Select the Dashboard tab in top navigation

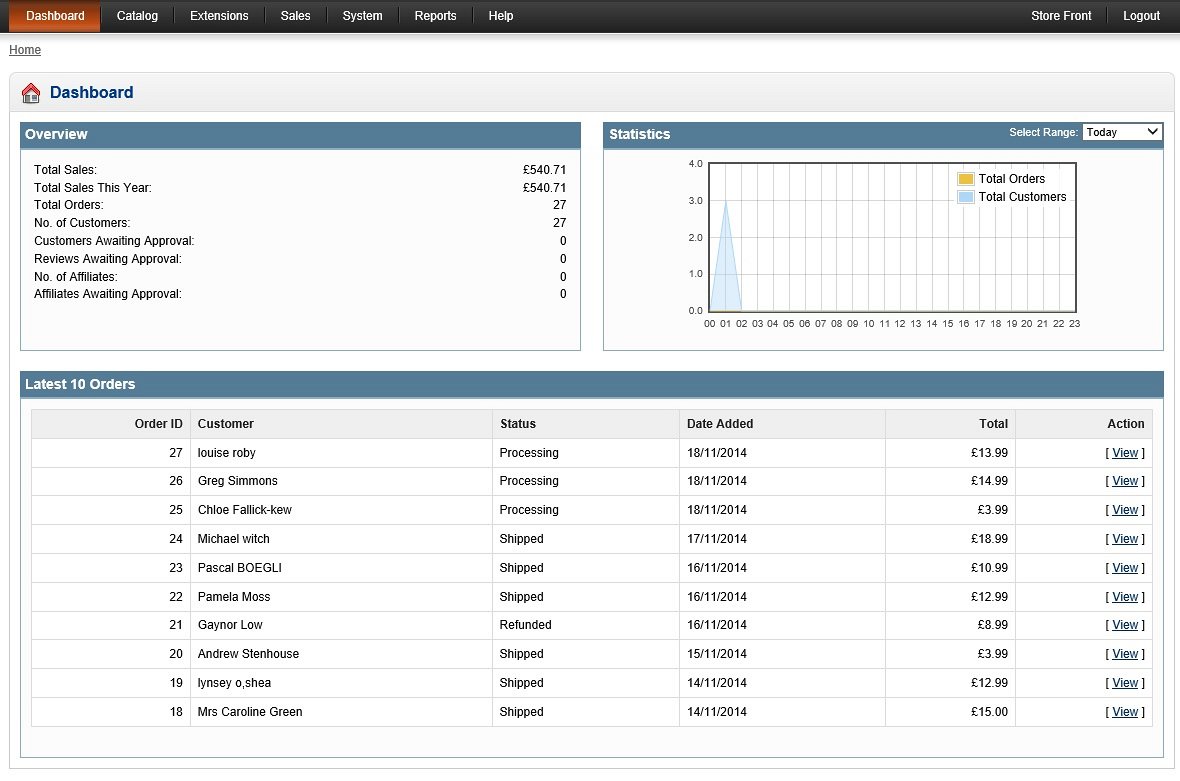tap(55, 16)
